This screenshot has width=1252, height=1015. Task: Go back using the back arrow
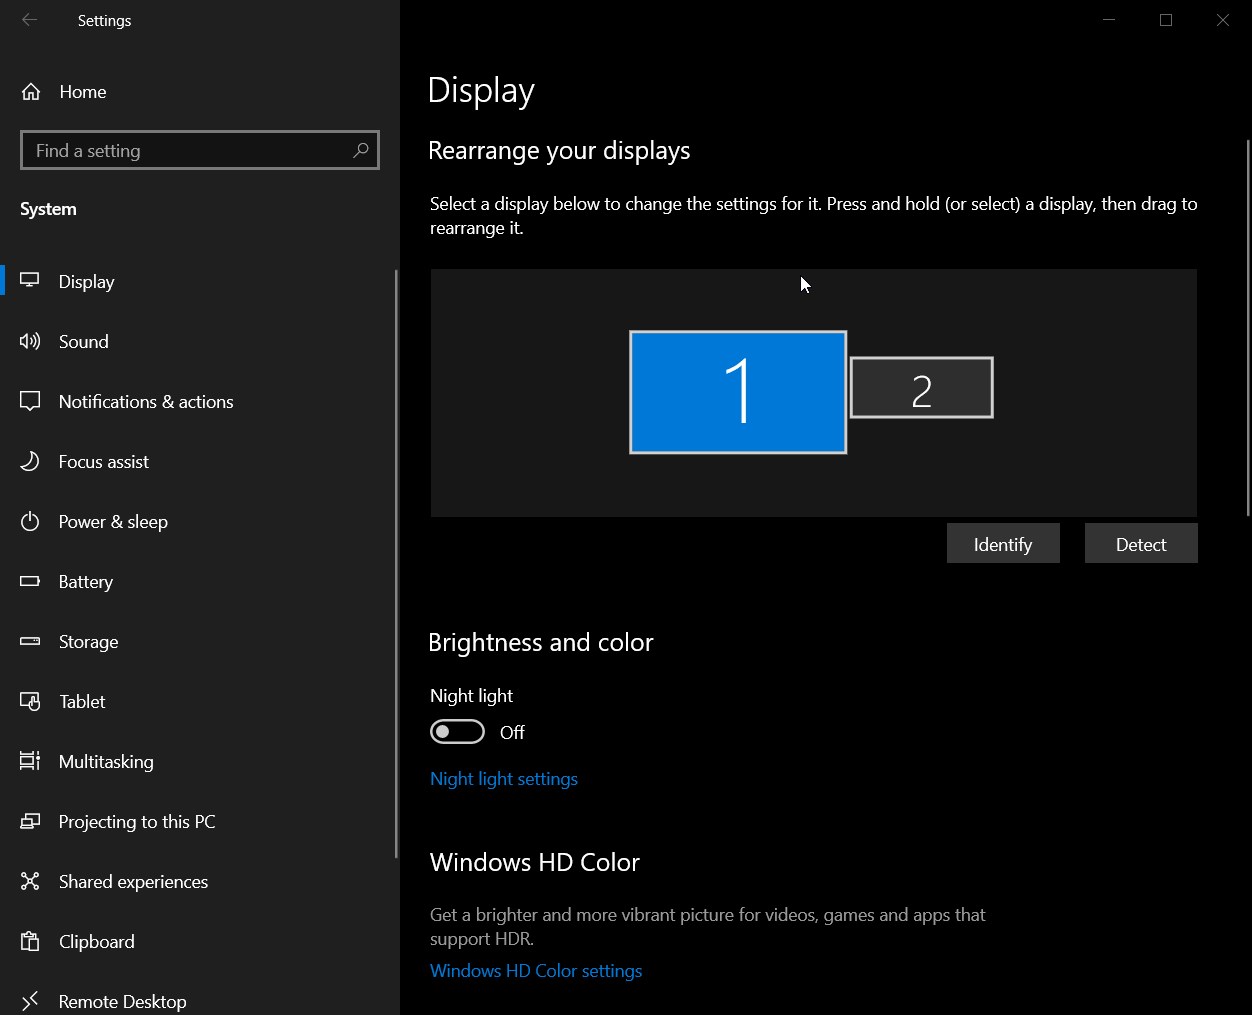point(29,20)
